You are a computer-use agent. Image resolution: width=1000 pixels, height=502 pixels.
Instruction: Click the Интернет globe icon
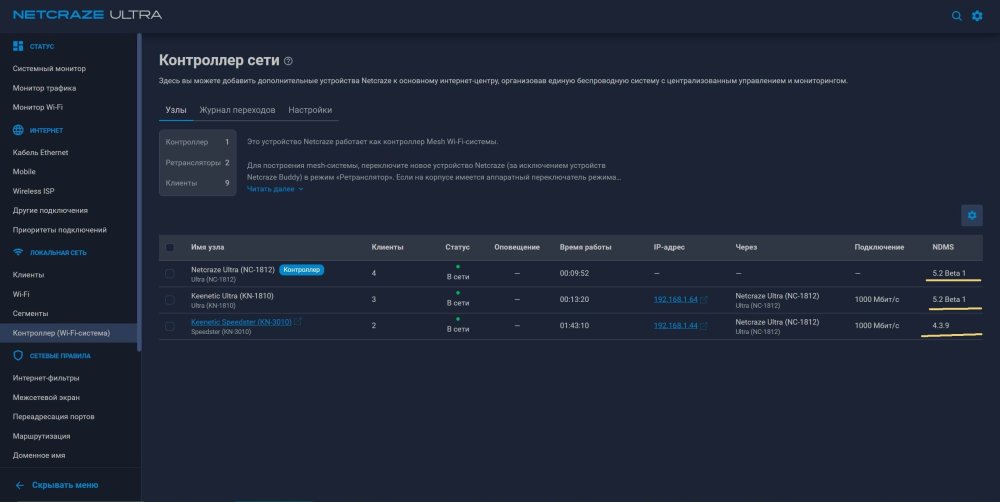coord(18,130)
